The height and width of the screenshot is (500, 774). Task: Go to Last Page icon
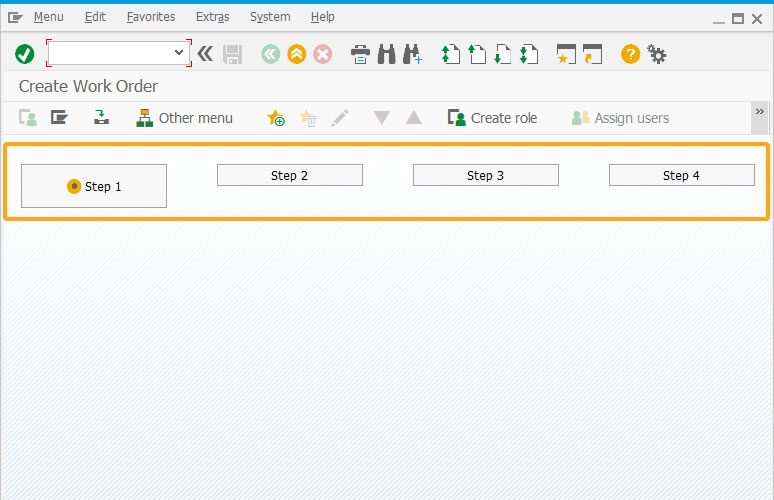click(529, 54)
